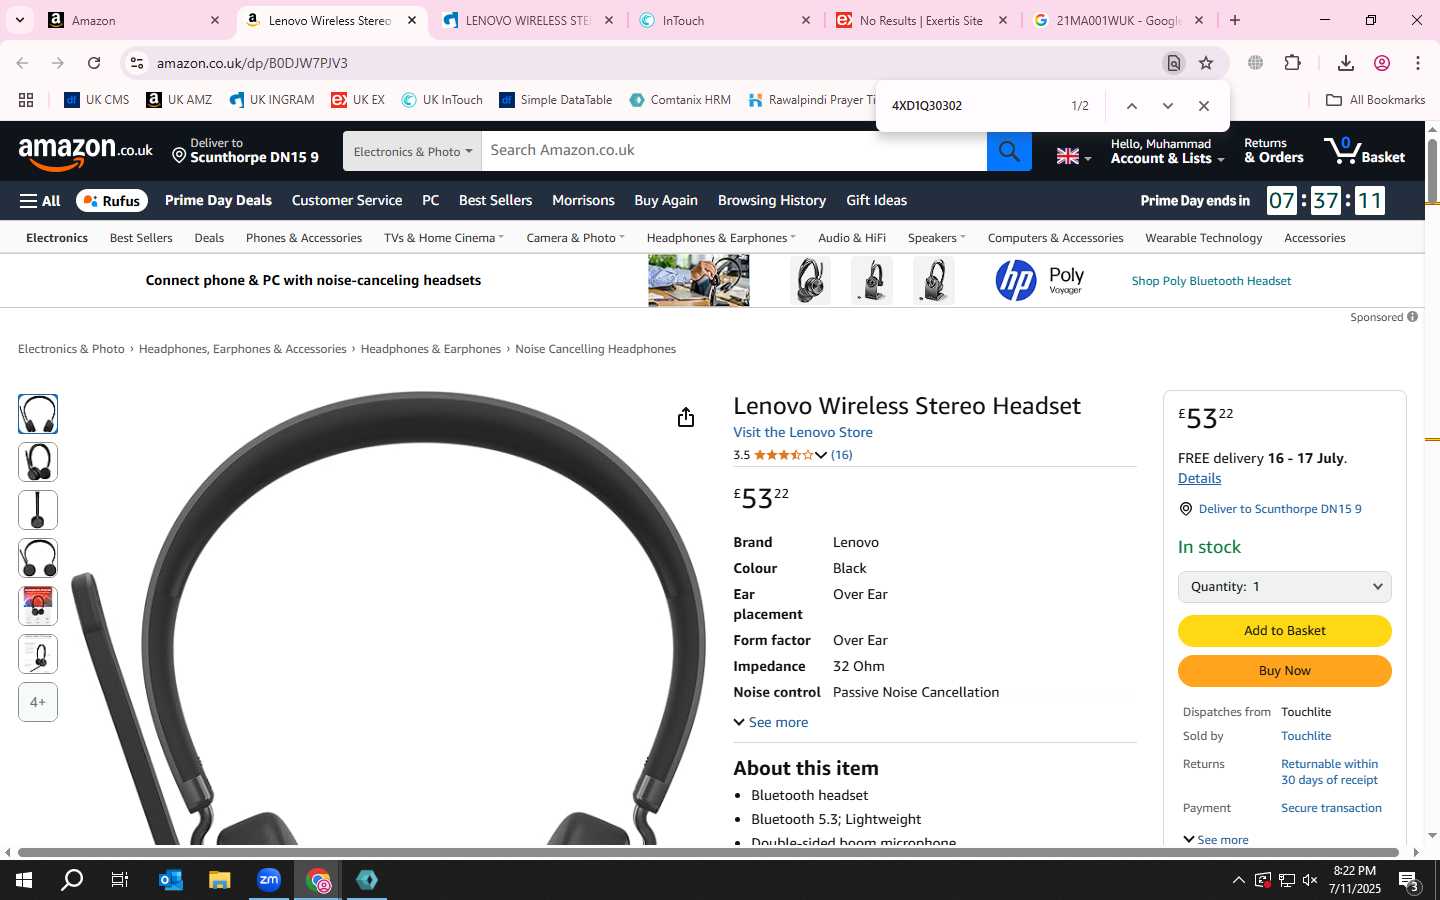Click the Buy Now button
The height and width of the screenshot is (900, 1440).
[1284, 671]
